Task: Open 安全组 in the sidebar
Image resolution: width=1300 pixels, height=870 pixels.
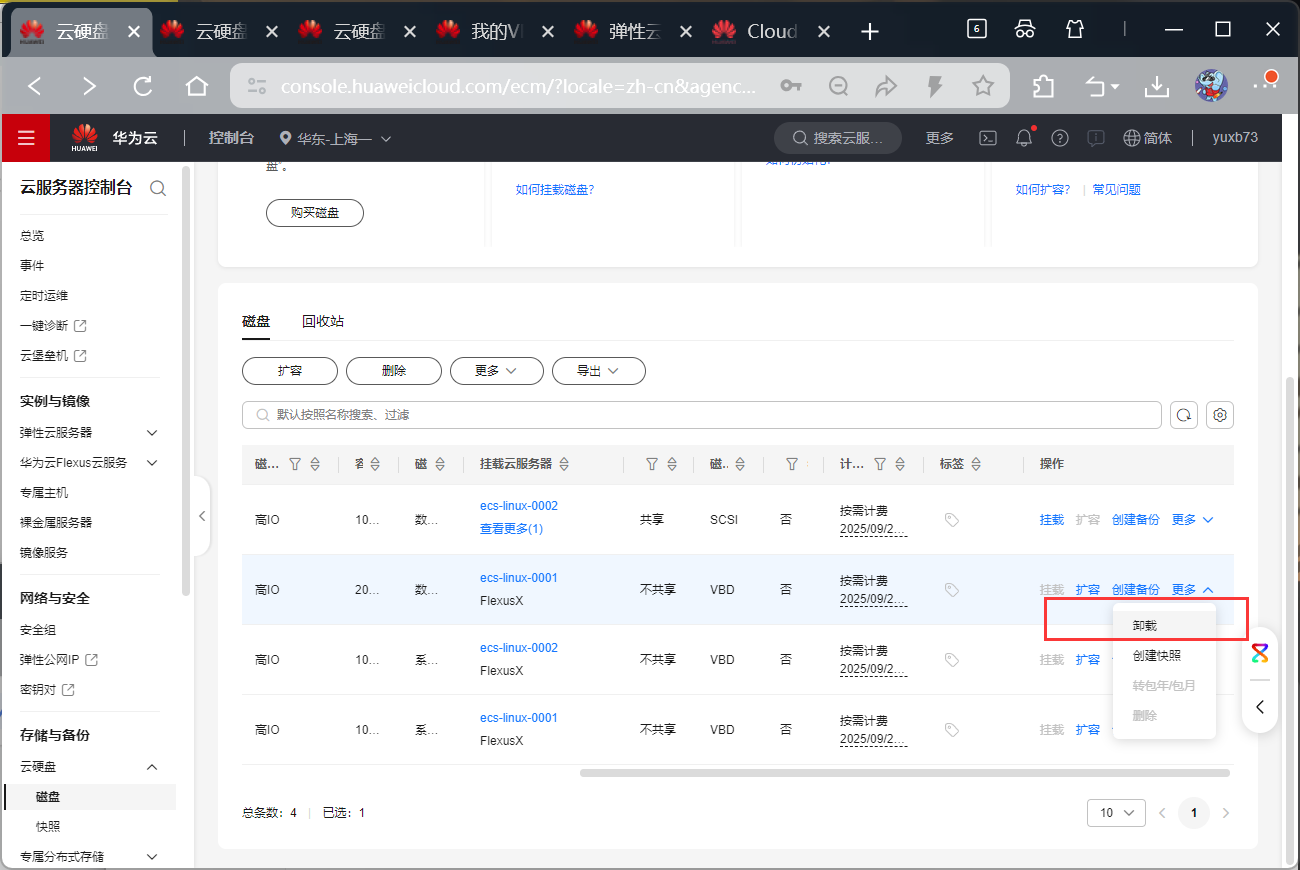Action: click(x=38, y=630)
